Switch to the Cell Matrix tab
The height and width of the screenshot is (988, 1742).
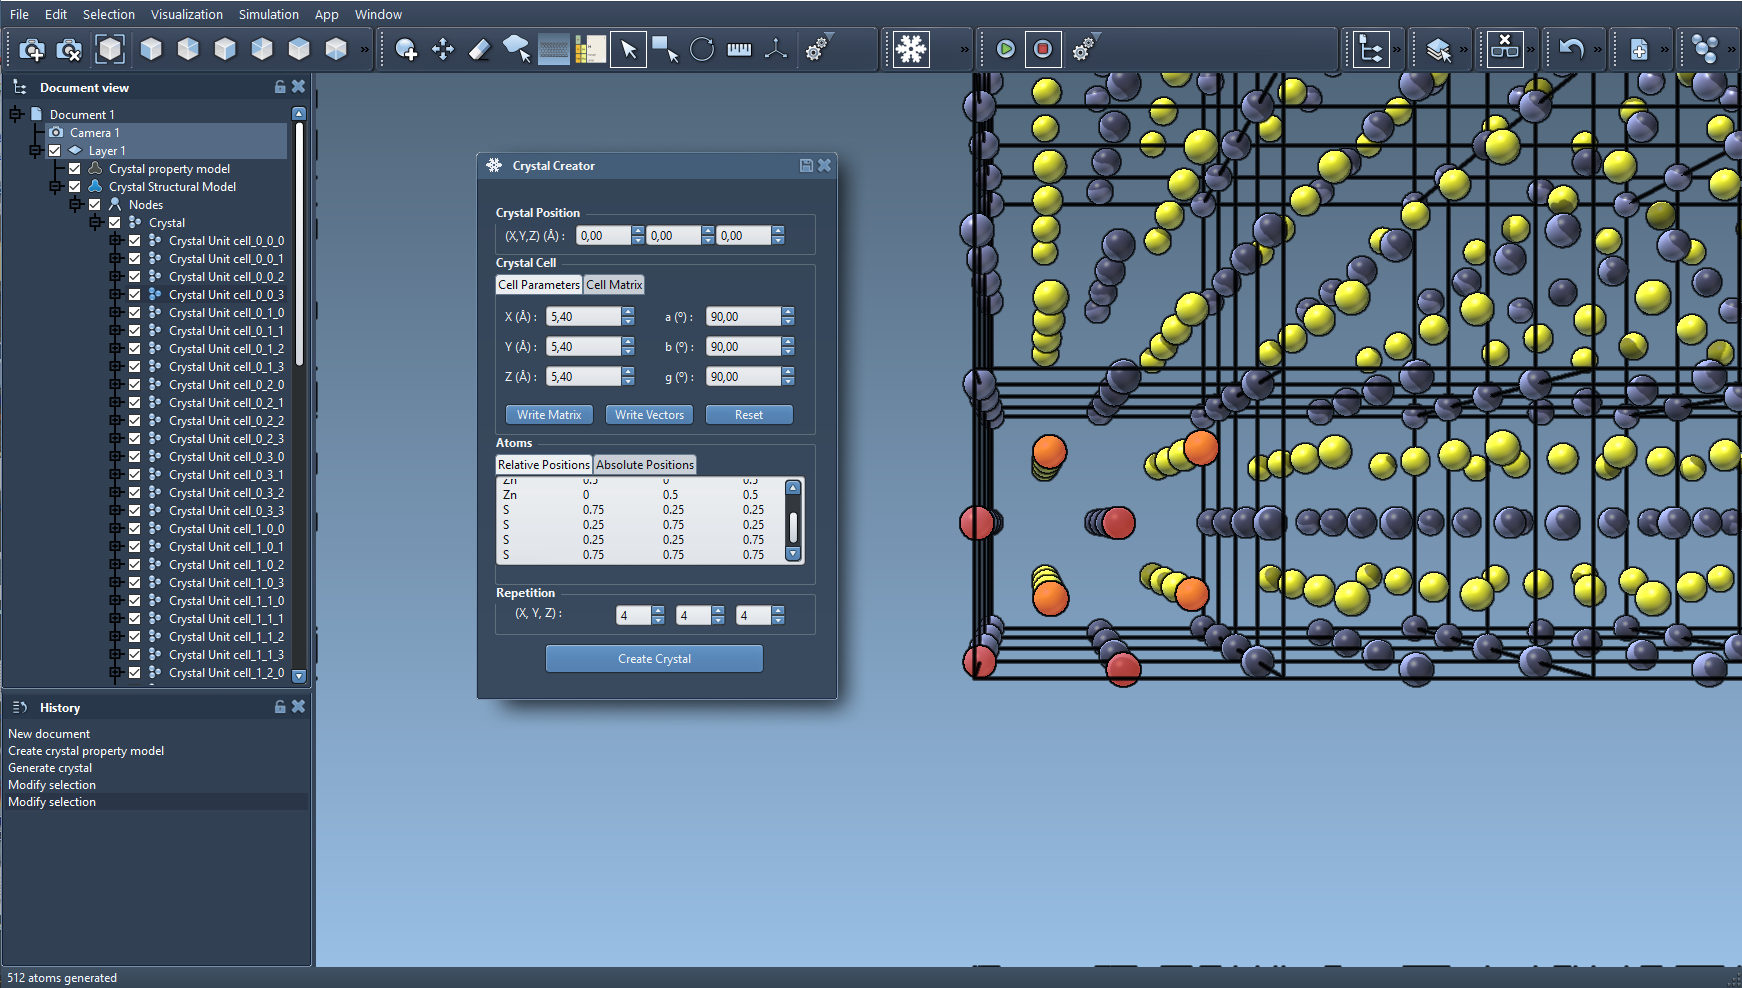click(614, 285)
